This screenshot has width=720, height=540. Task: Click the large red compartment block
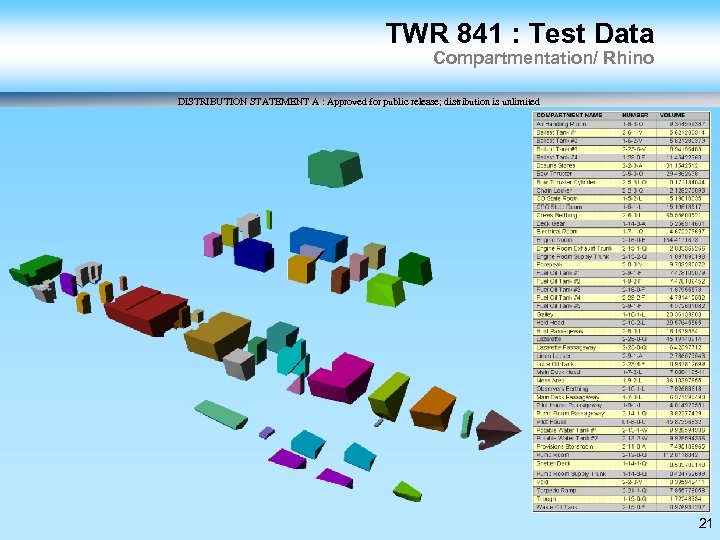tap(146, 310)
